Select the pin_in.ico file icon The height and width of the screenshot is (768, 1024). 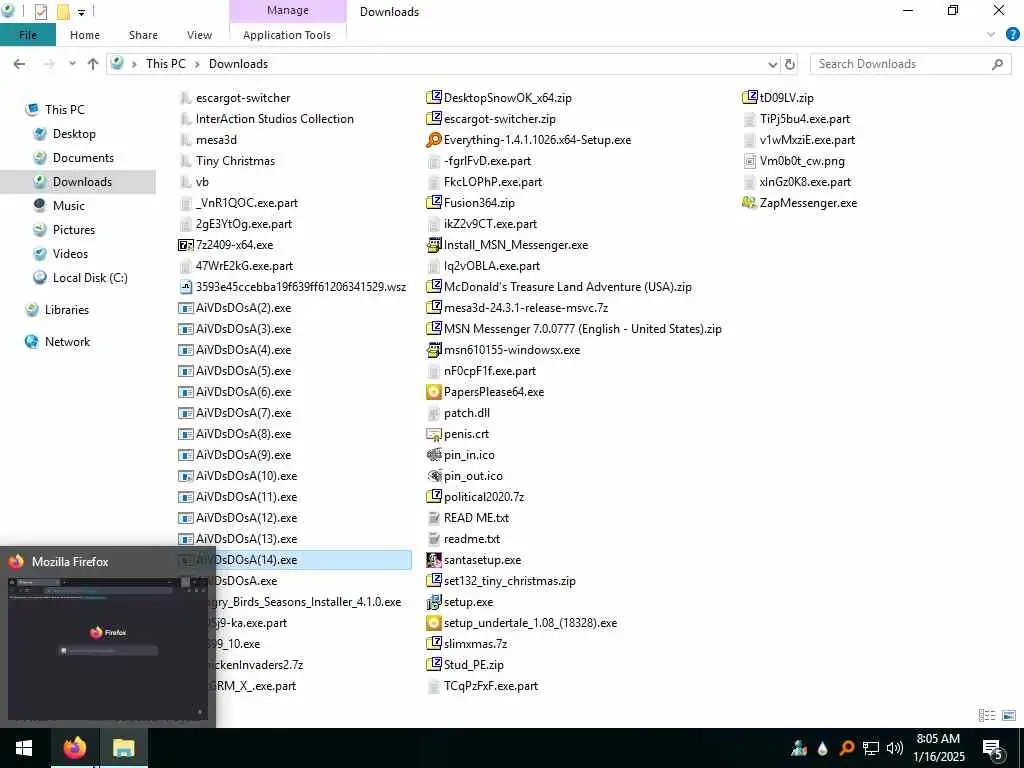[x=434, y=455]
